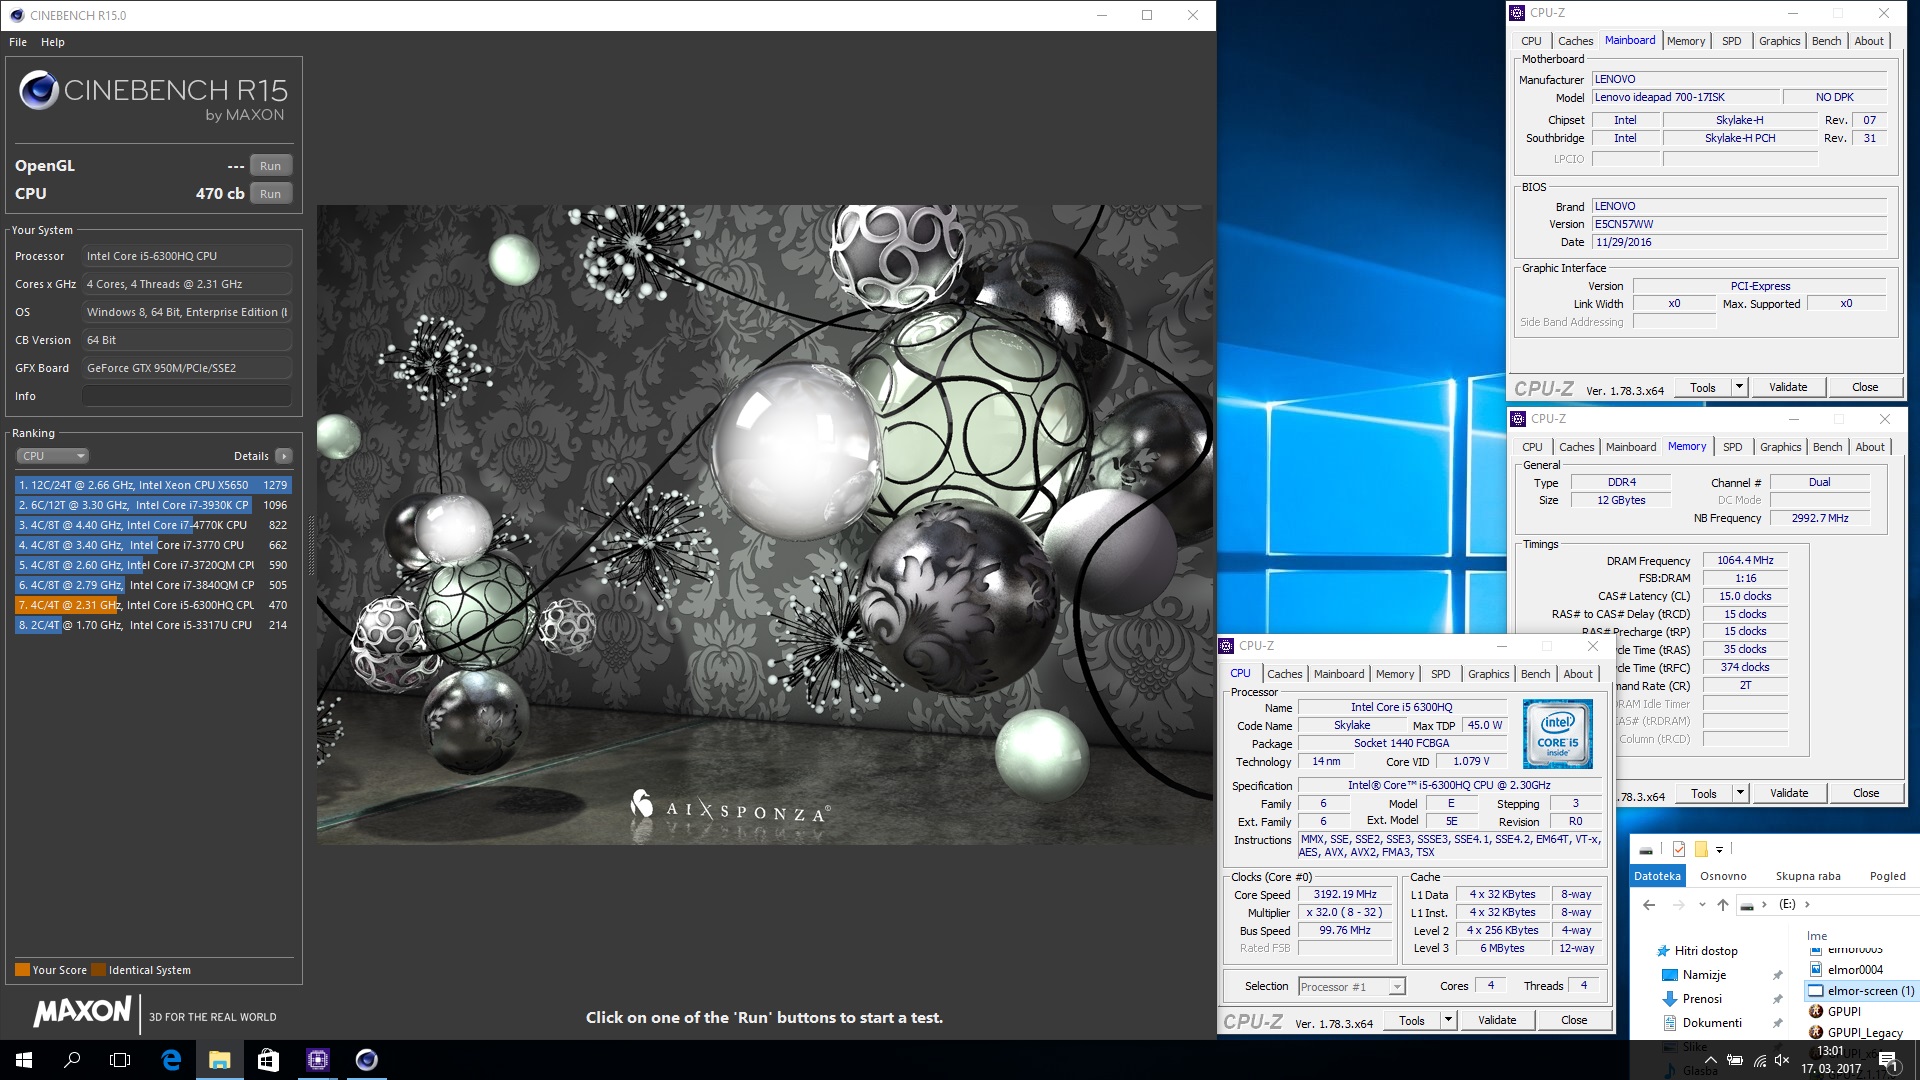The width and height of the screenshot is (1920, 1080).
Task: Switch to Bench tab in front CPU-Z window
Action: (1535, 674)
